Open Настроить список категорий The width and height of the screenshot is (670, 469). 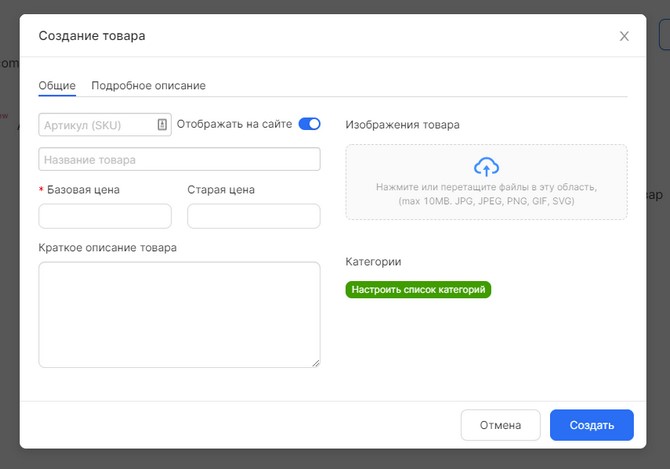(x=419, y=290)
